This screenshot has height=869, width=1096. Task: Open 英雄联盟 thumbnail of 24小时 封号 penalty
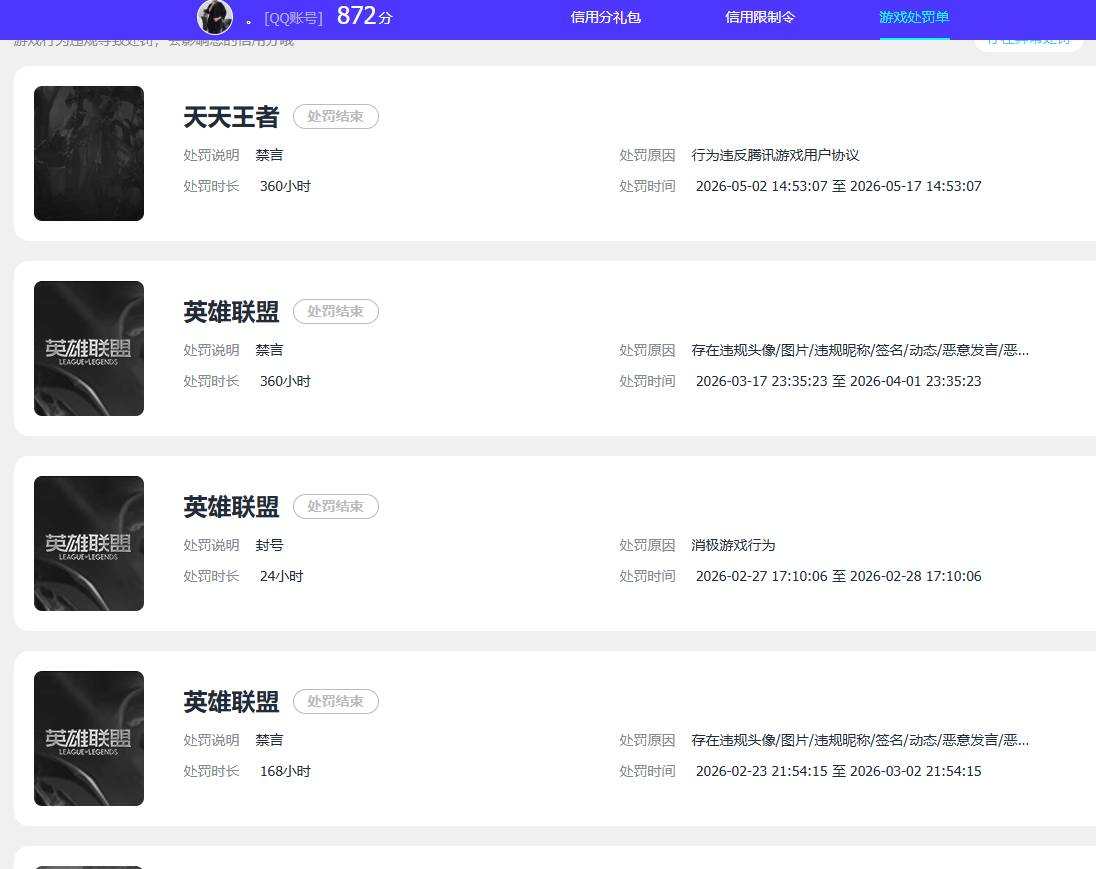pyautogui.click(x=89, y=543)
